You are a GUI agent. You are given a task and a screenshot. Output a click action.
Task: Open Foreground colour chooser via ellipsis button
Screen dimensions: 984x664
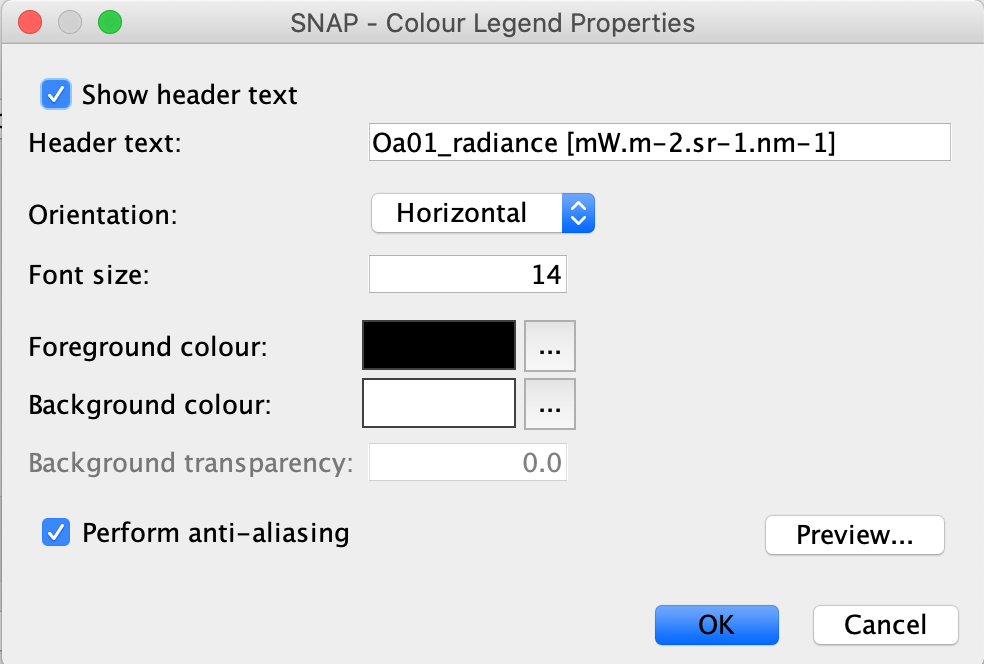click(x=550, y=346)
